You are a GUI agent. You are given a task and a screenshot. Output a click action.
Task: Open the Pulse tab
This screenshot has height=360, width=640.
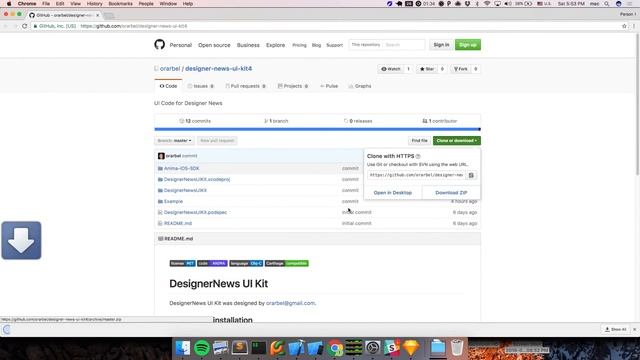(x=329, y=86)
